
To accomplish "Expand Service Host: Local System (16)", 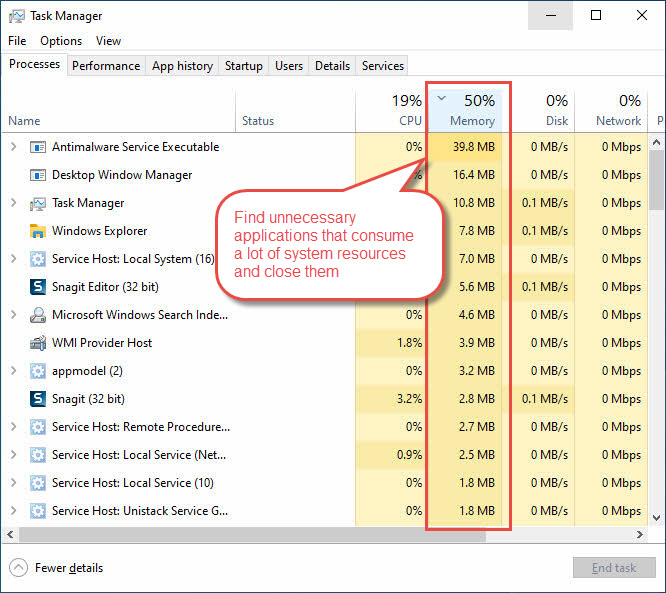I will pos(13,259).
